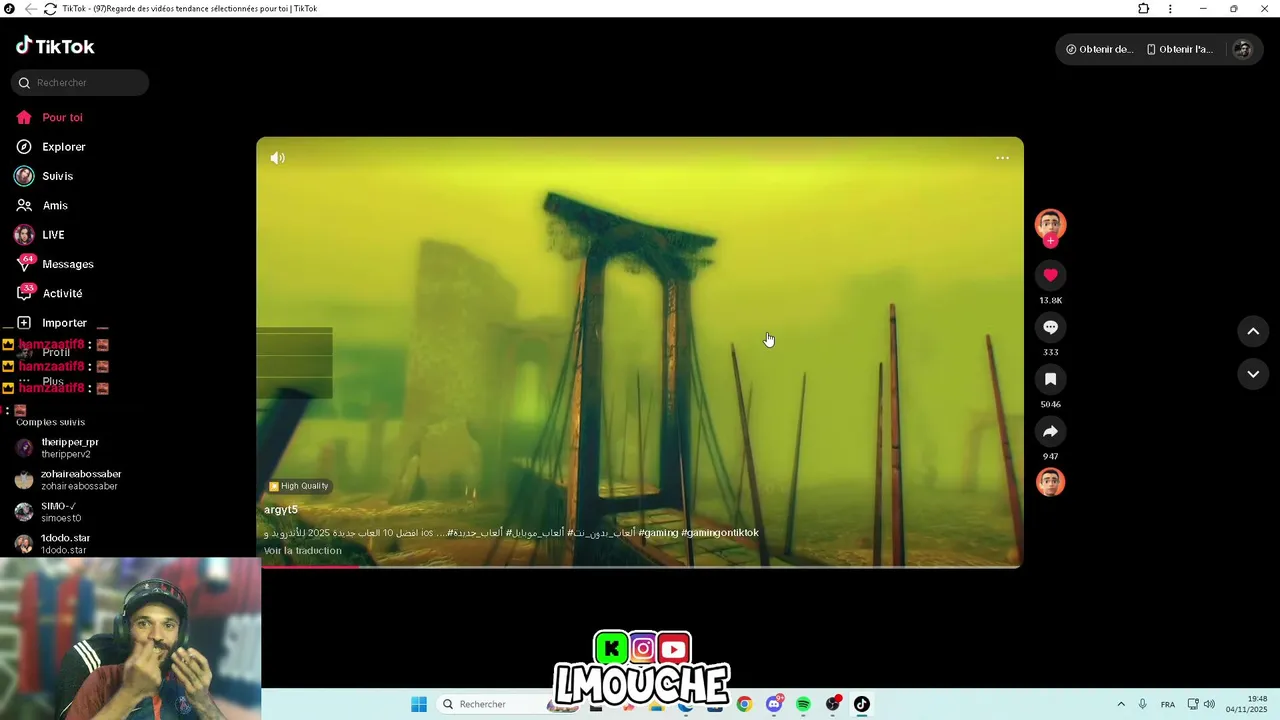Open the browser three-dots menu

coord(1170,9)
